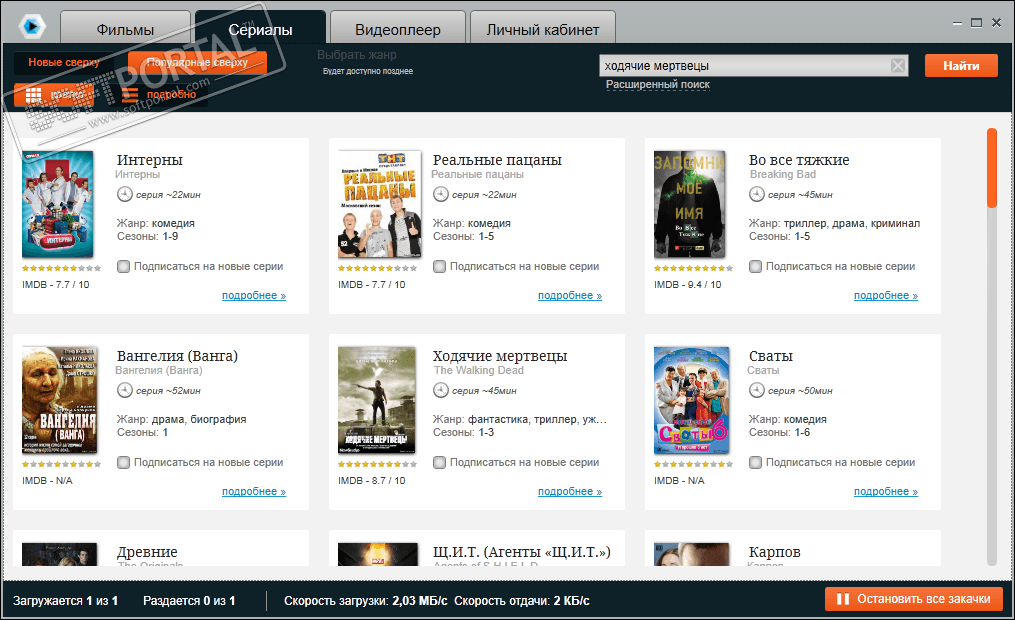Click star rating under Вангелия poster
This screenshot has width=1015, height=620.
click(61, 464)
